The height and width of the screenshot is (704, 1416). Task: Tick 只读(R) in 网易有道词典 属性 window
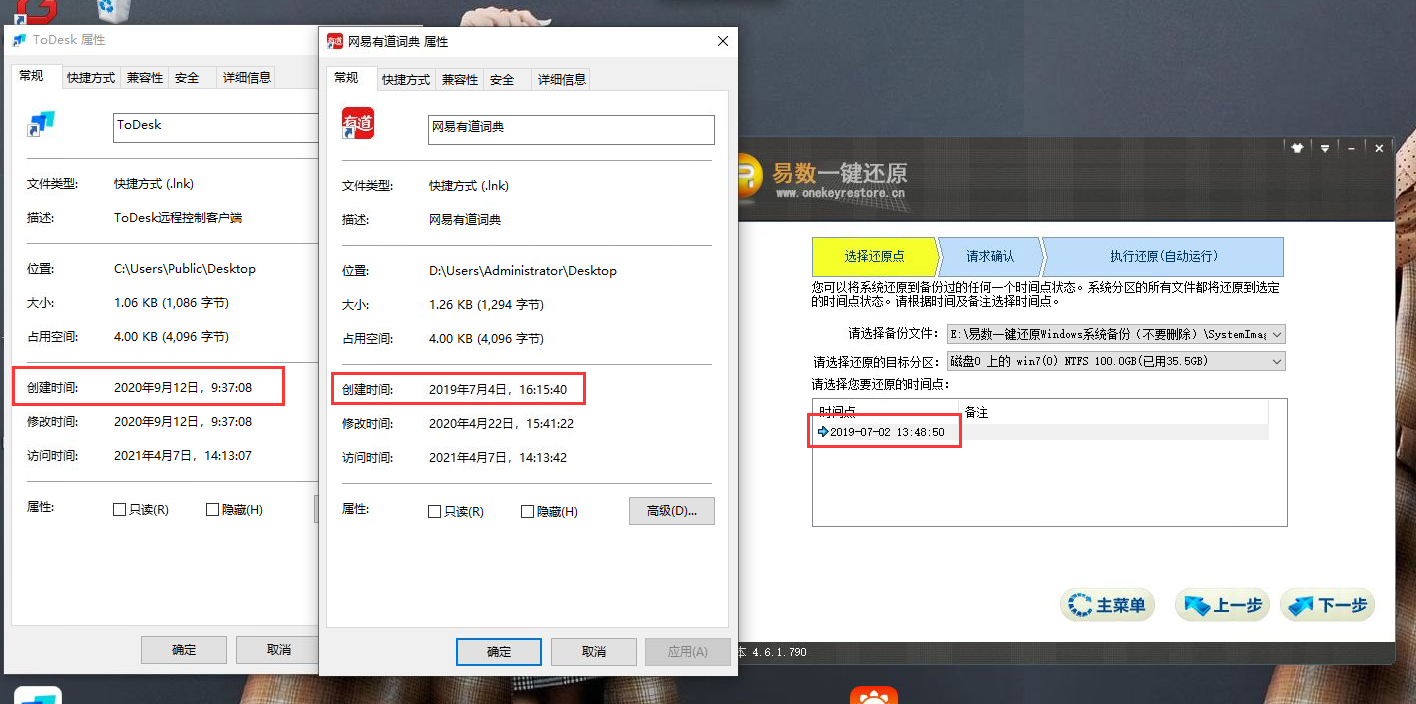click(x=434, y=512)
